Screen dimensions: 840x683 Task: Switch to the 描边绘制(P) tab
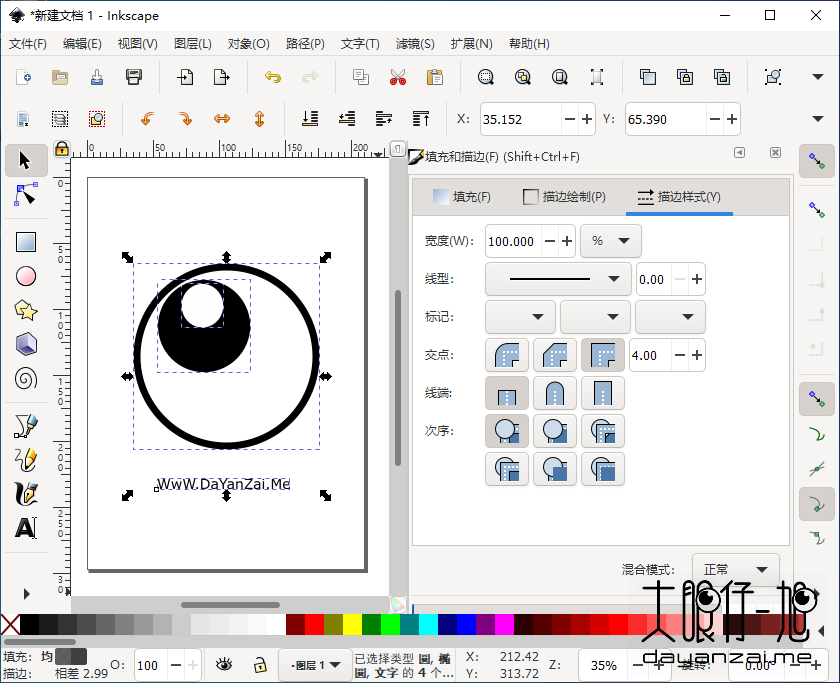pos(565,197)
